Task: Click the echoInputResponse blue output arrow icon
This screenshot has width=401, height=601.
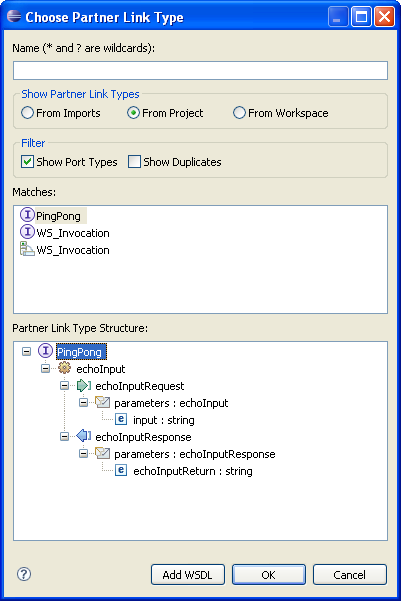Action: (83, 436)
